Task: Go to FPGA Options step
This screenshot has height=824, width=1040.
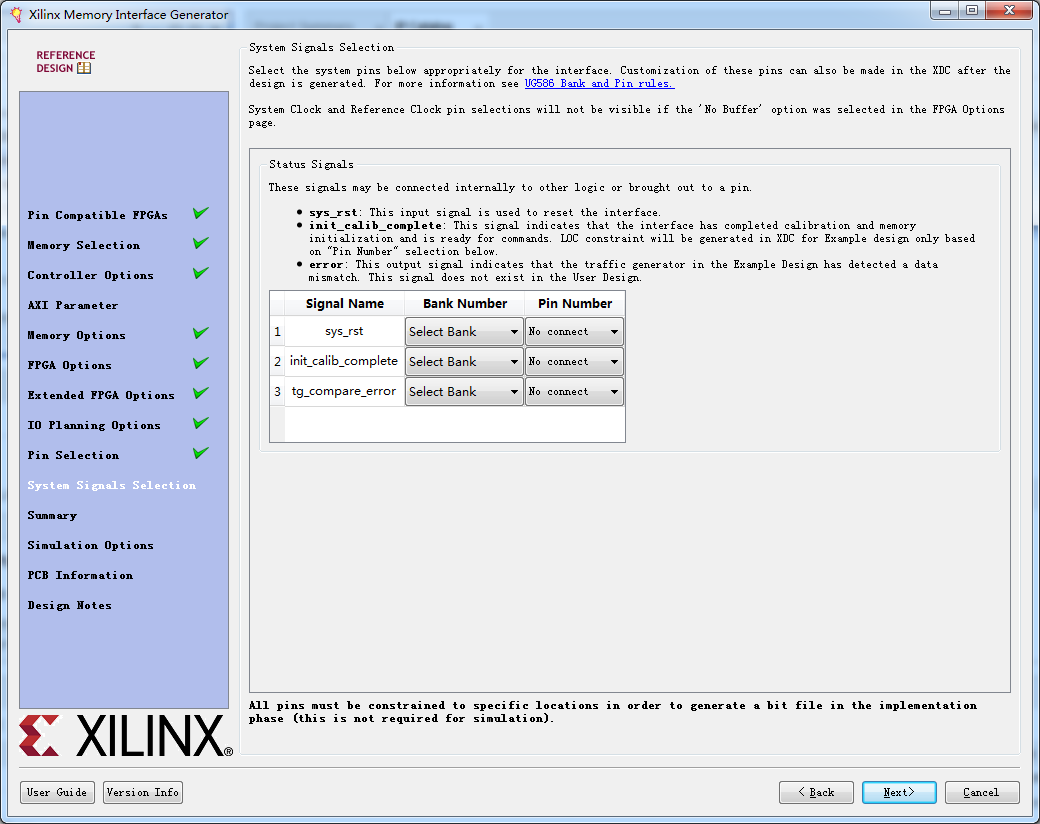Action: click(x=70, y=365)
